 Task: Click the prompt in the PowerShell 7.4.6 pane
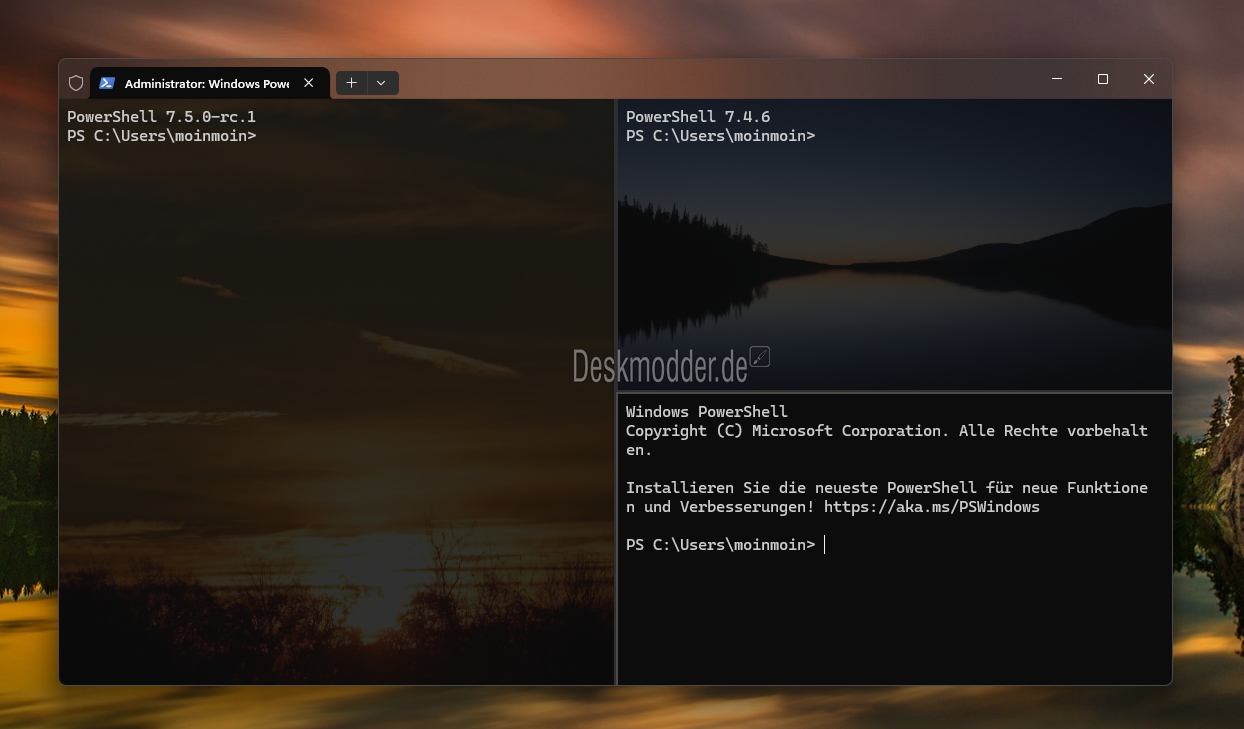pyautogui.click(x=720, y=136)
